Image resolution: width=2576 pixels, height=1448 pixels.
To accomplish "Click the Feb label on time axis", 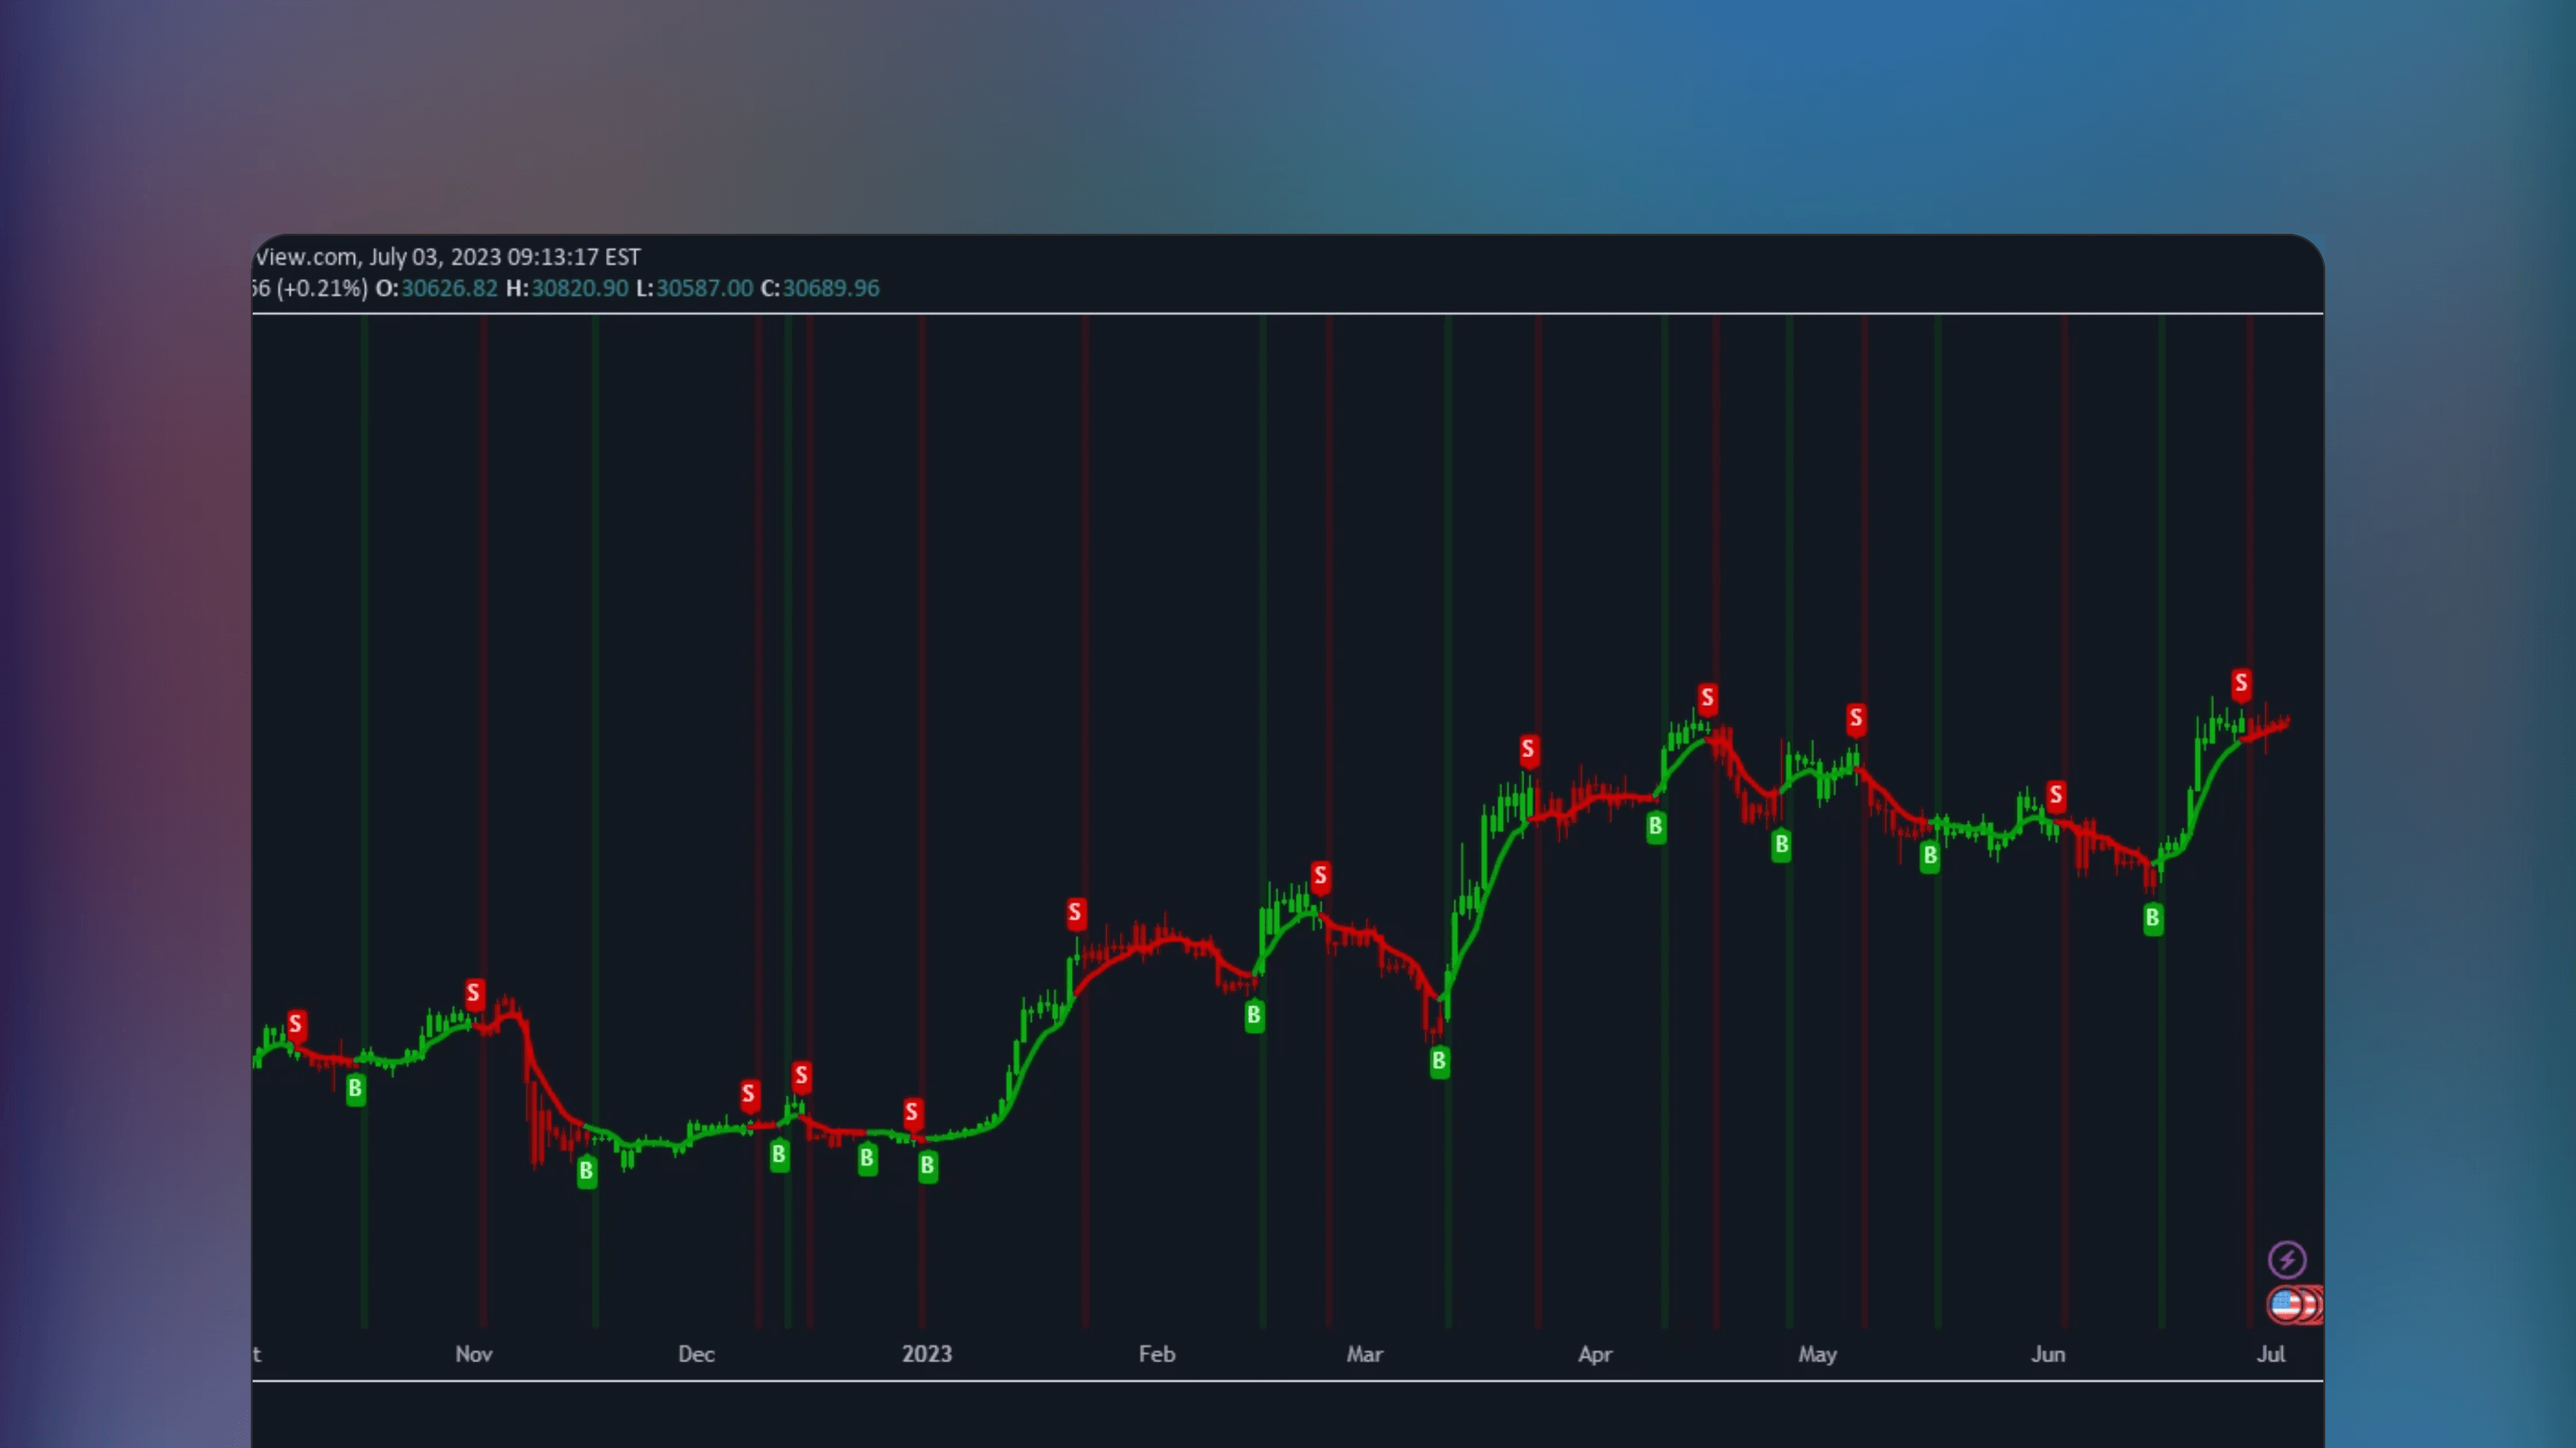I will pyautogui.click(x=1157, y=1354).
